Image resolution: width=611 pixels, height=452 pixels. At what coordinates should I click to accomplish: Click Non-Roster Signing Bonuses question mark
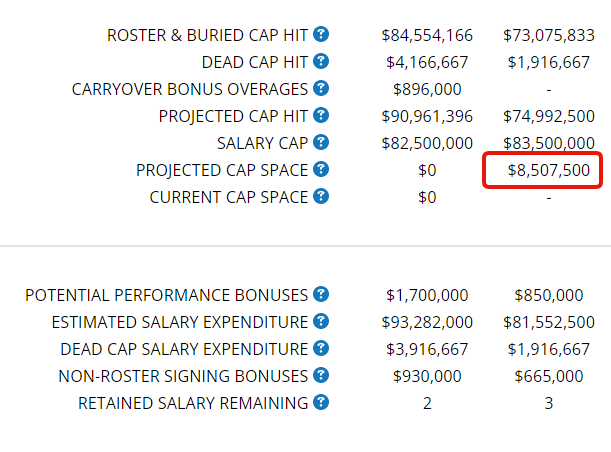click(321, 375)
